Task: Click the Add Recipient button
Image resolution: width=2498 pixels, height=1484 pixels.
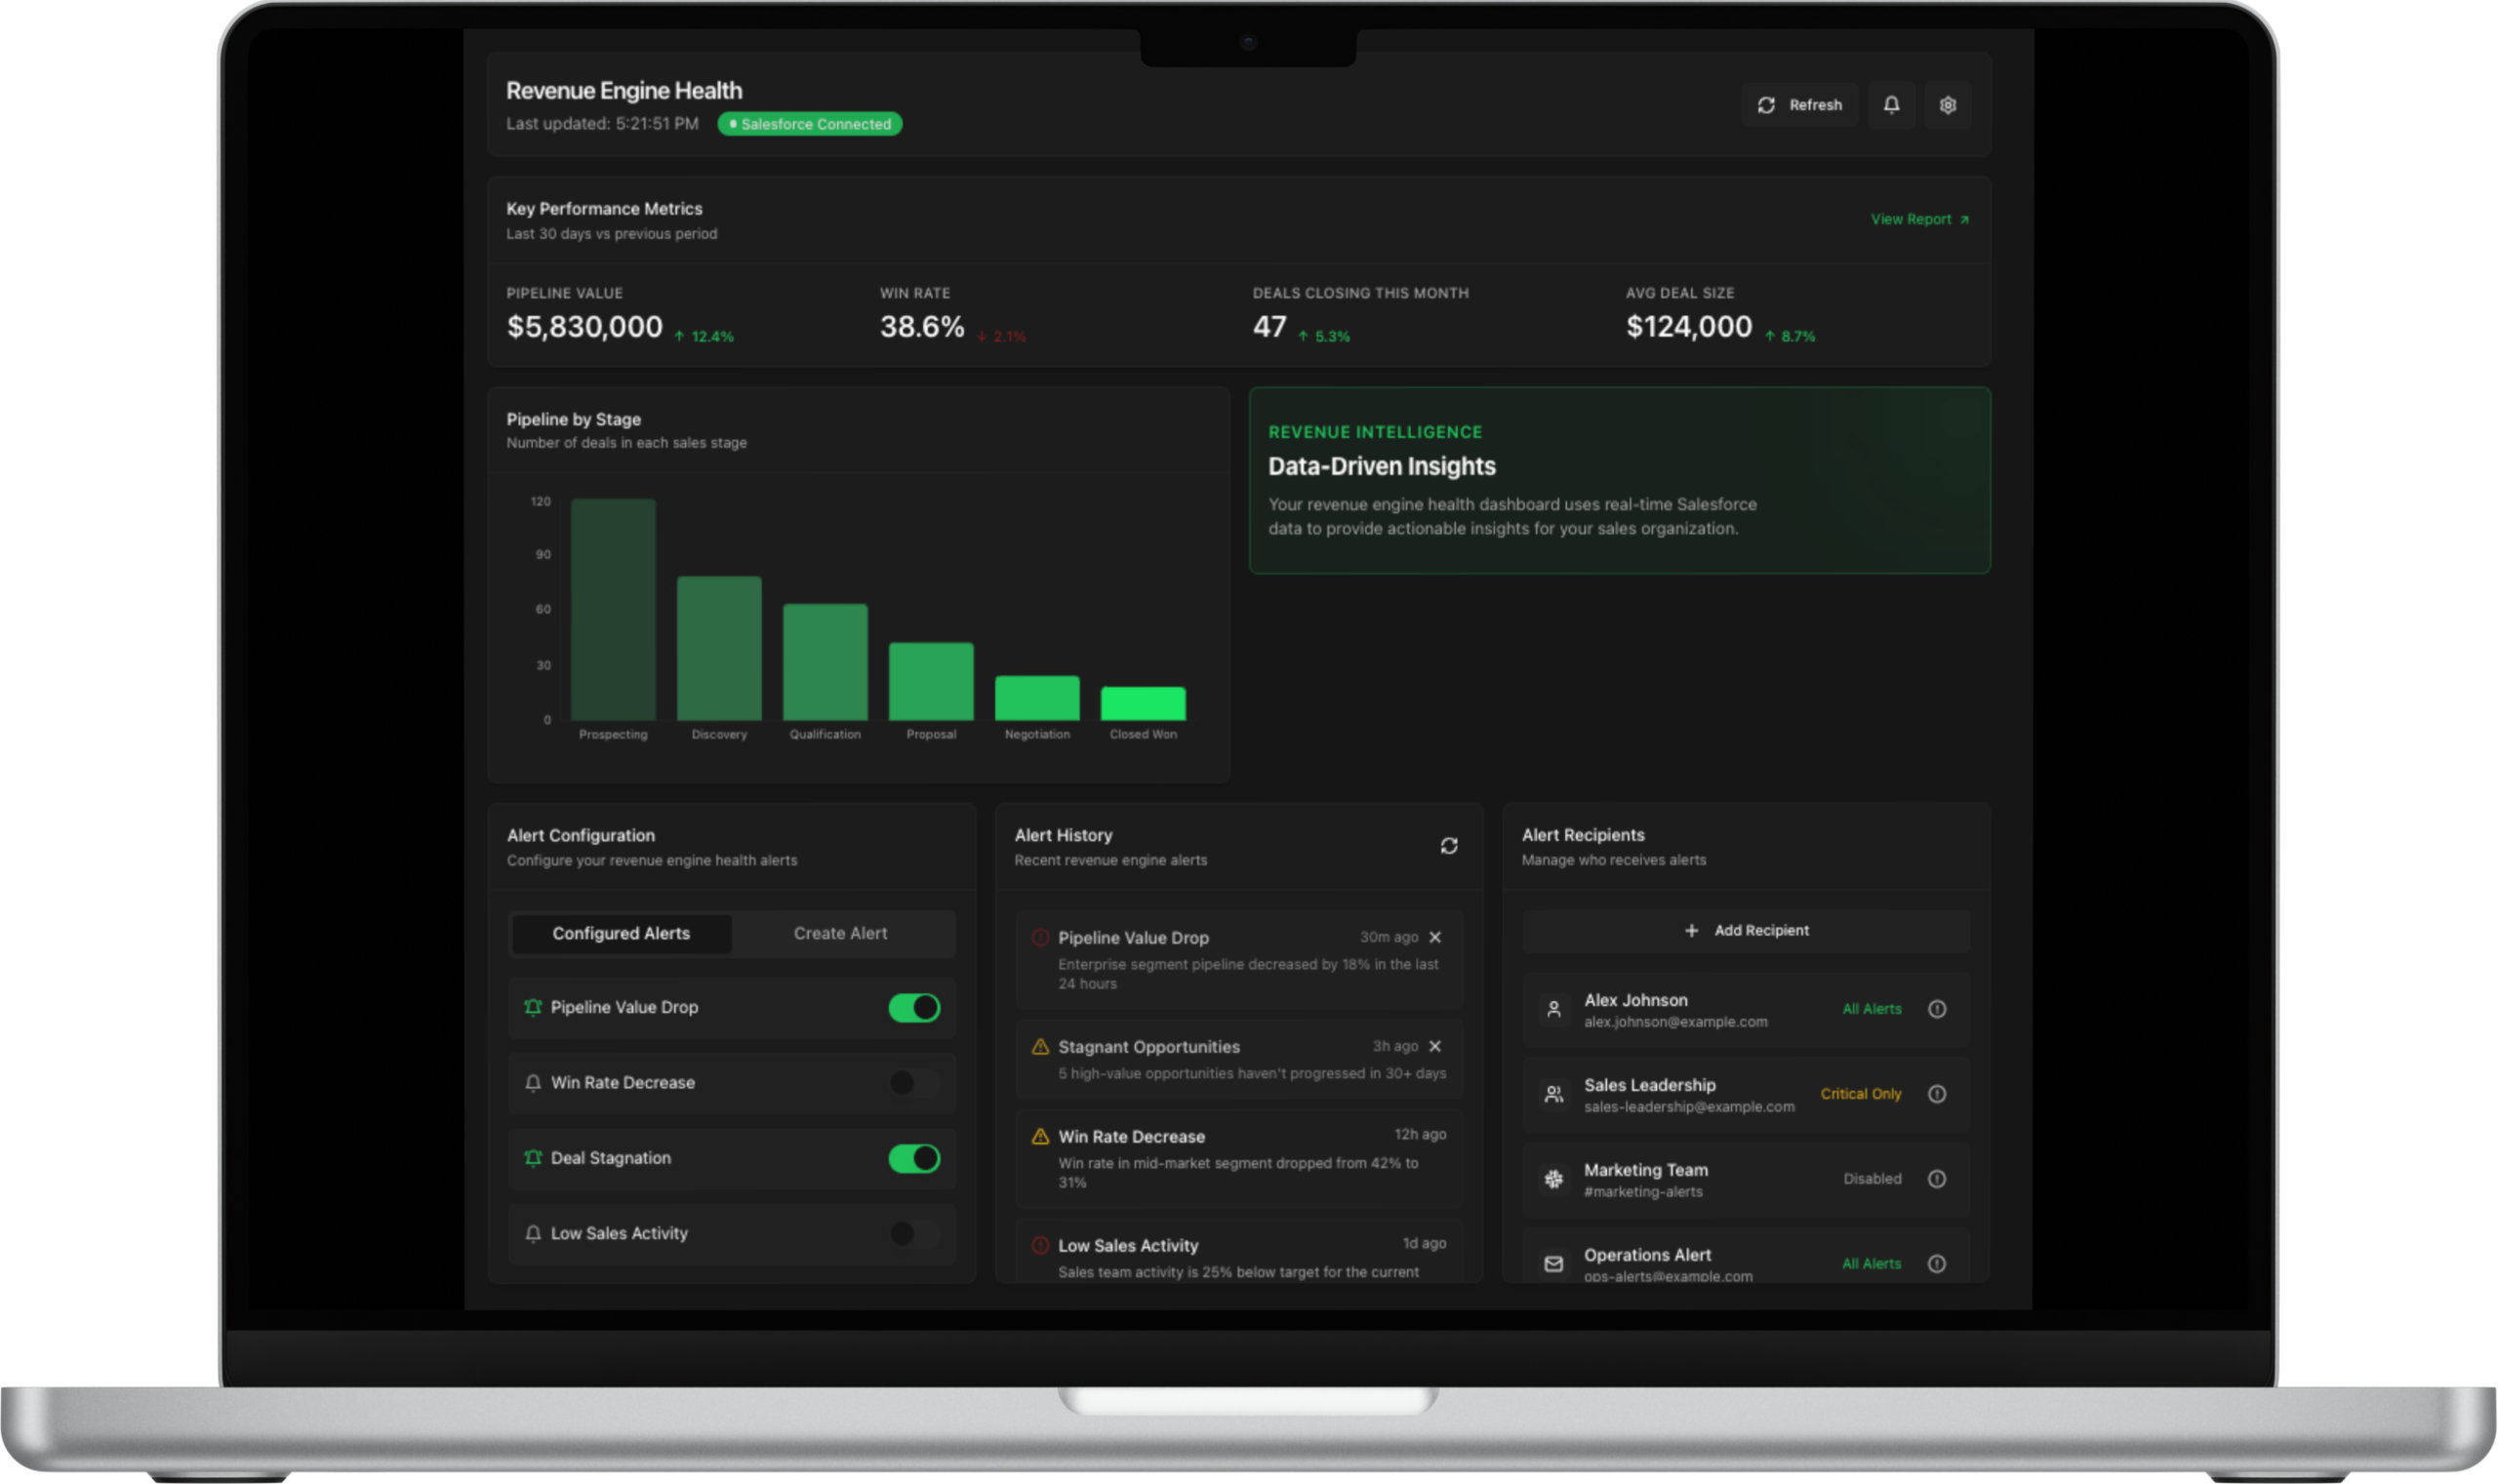Action: [1746, 930]
